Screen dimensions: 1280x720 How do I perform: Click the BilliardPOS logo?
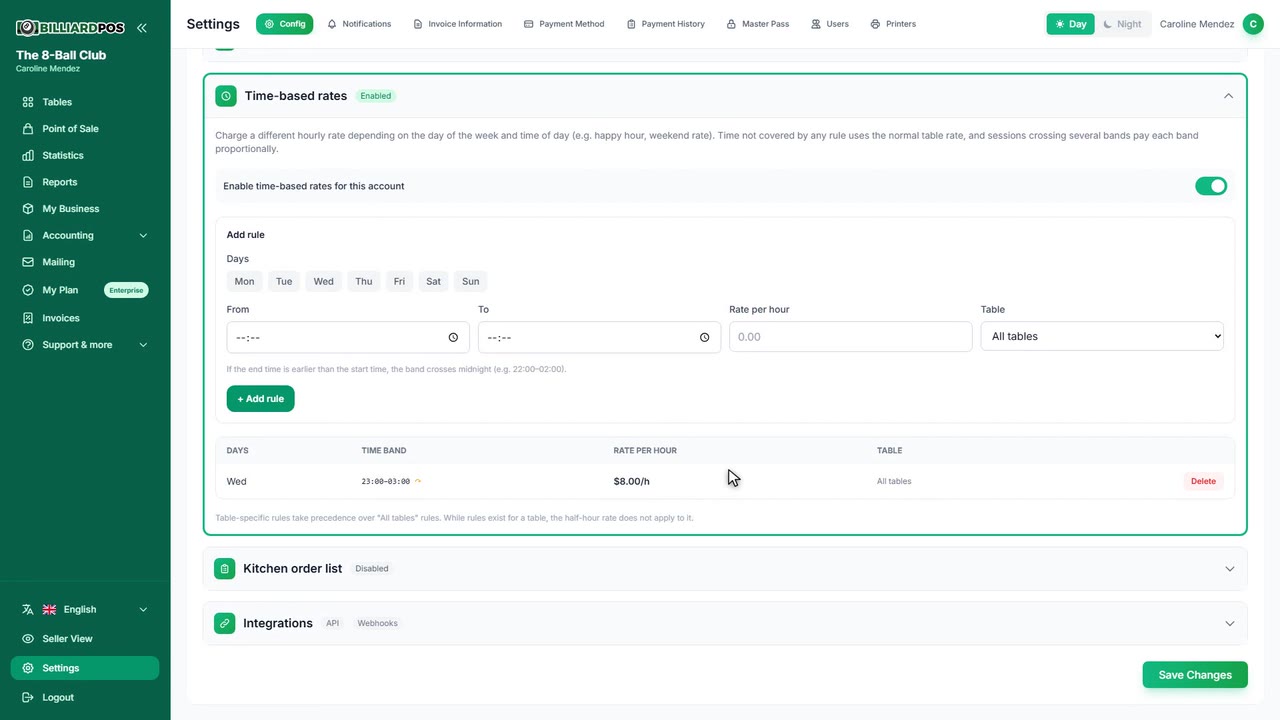coord(70,28)
